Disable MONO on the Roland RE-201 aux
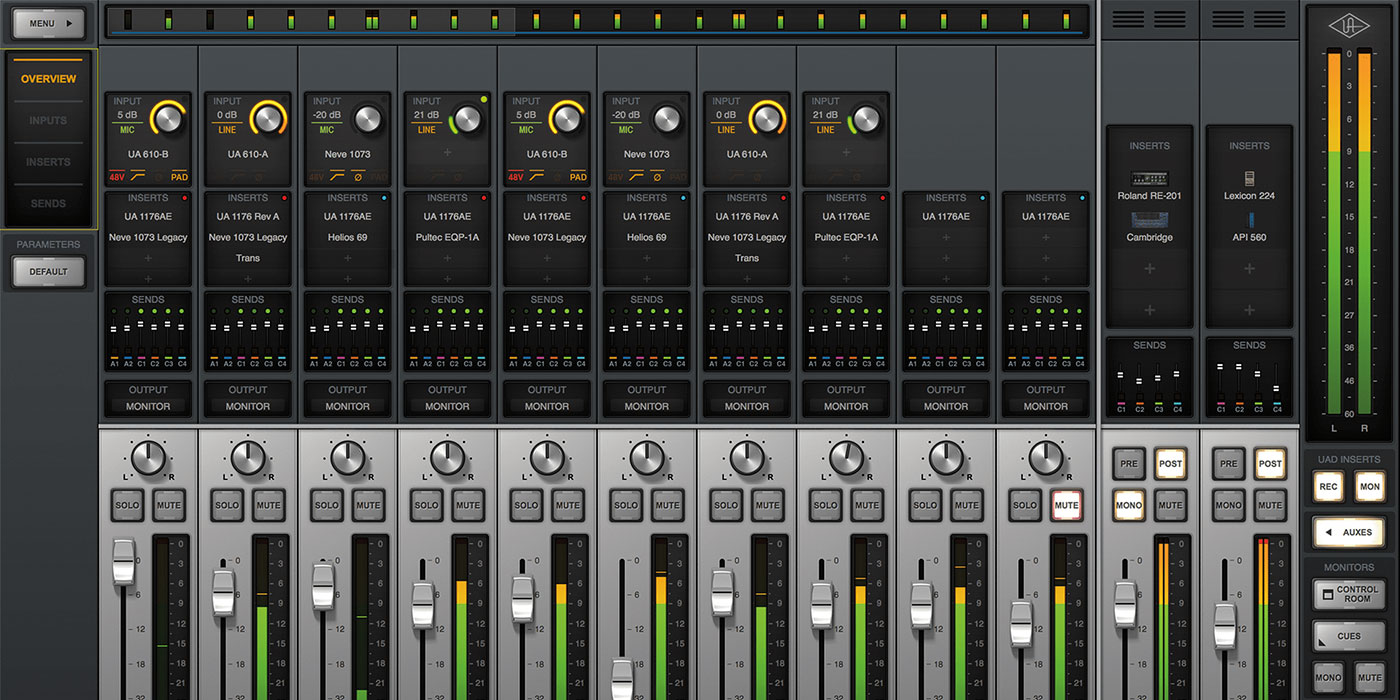Screen dimensions: 1400x700 [1129, 505]
